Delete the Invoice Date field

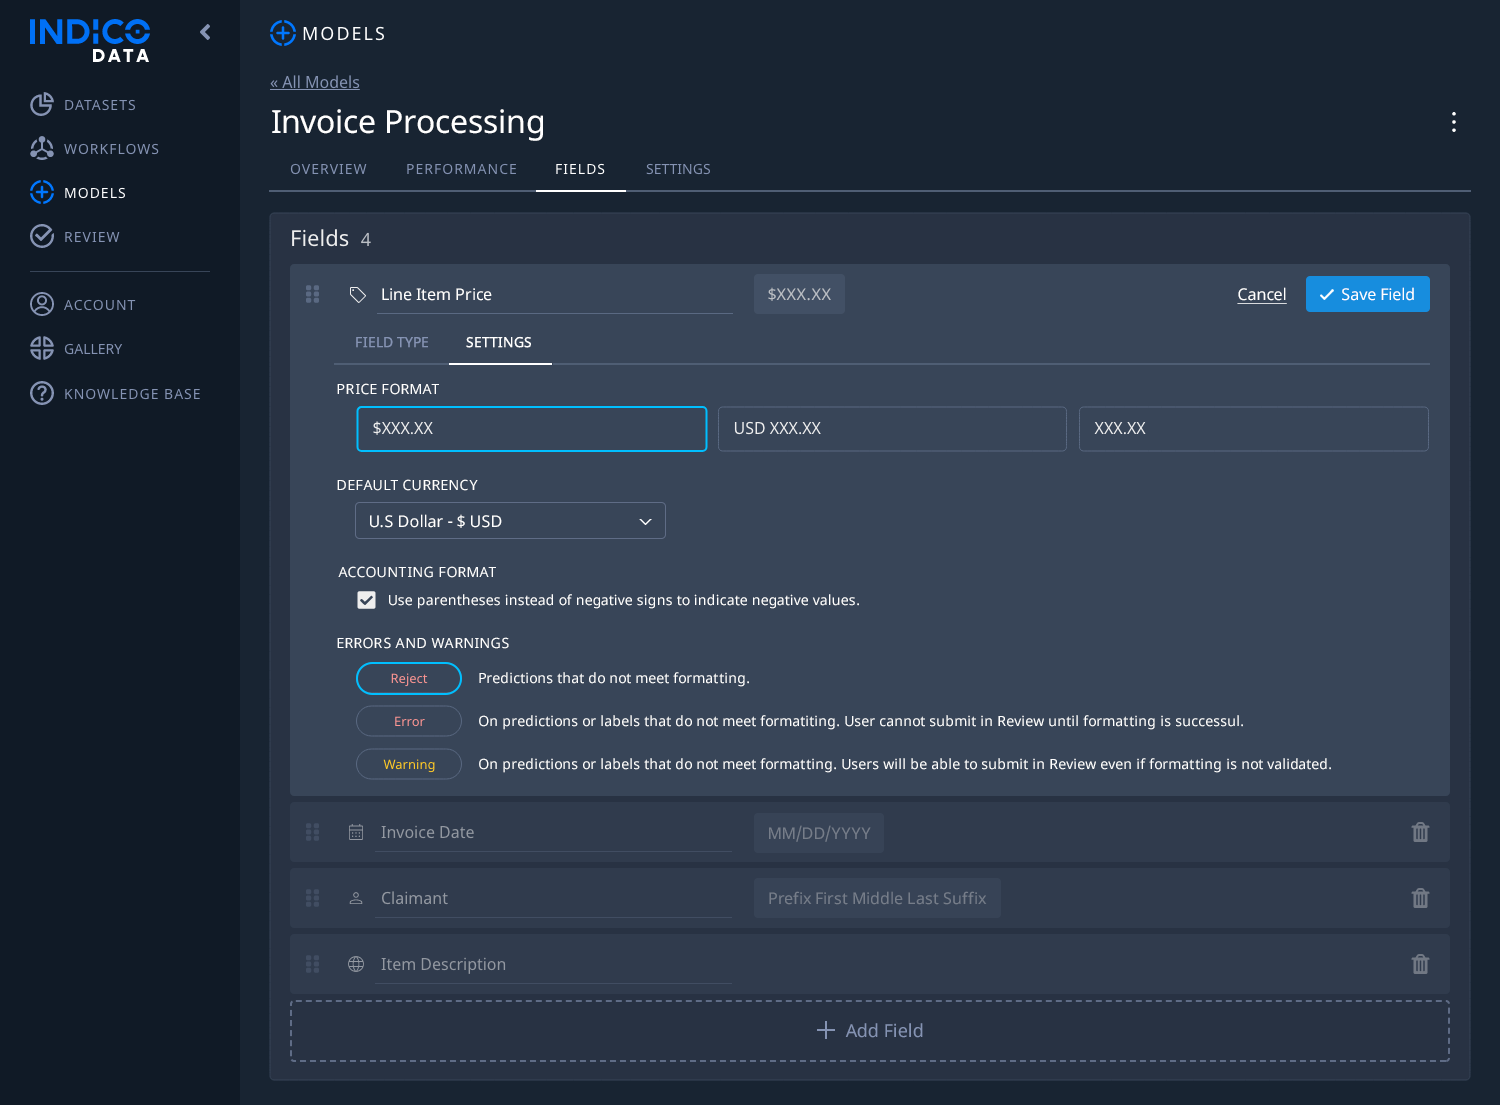point(1420,832)
